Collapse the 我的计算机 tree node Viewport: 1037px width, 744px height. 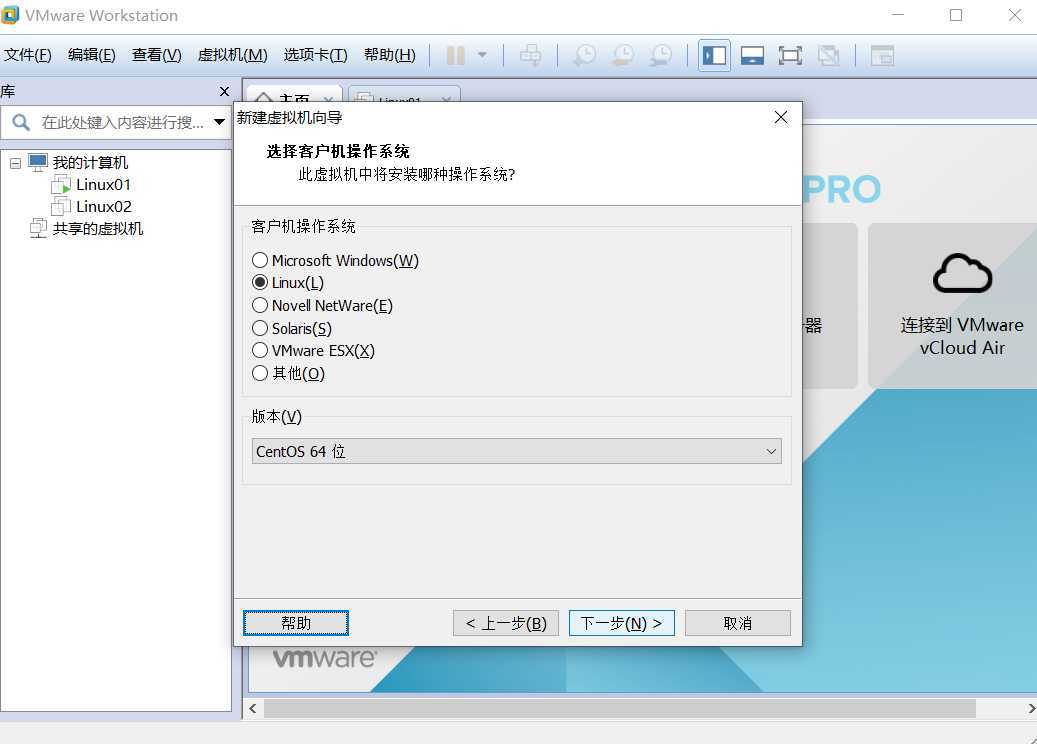15,163
